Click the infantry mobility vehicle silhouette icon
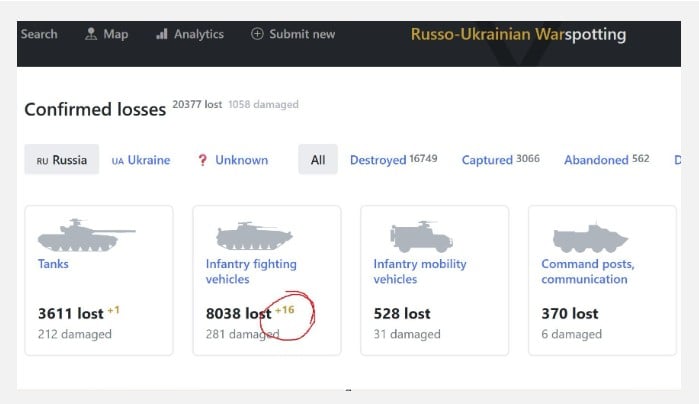The image size is (699, 404). [x=422, y=236]
